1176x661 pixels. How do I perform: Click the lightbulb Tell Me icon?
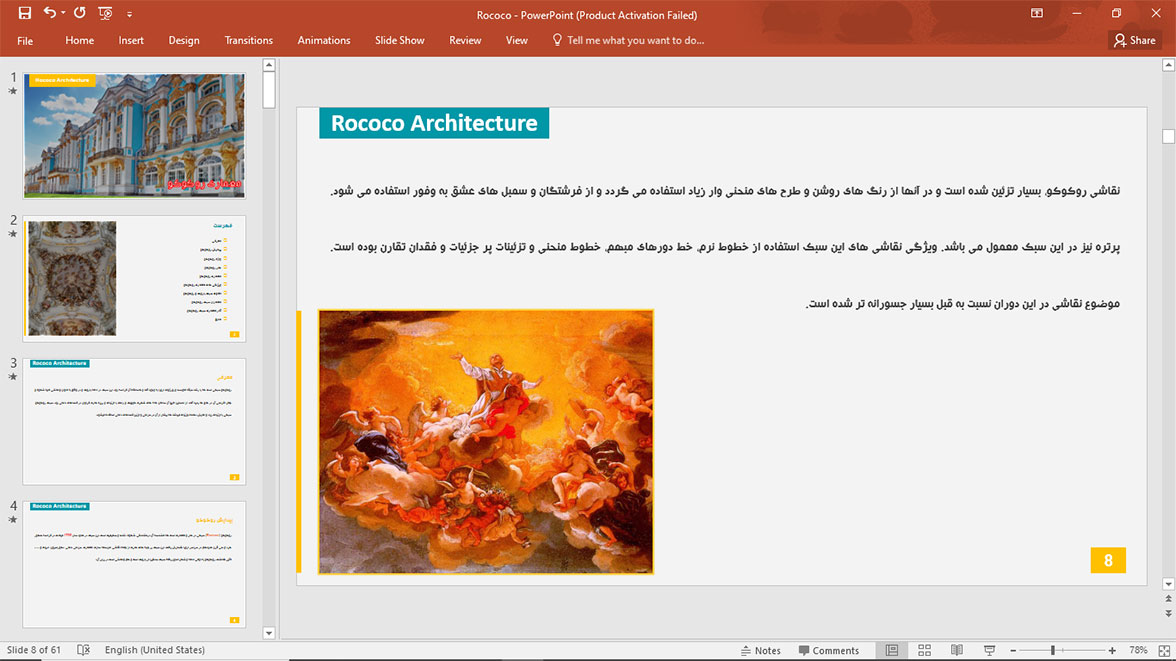click(556, 40)
